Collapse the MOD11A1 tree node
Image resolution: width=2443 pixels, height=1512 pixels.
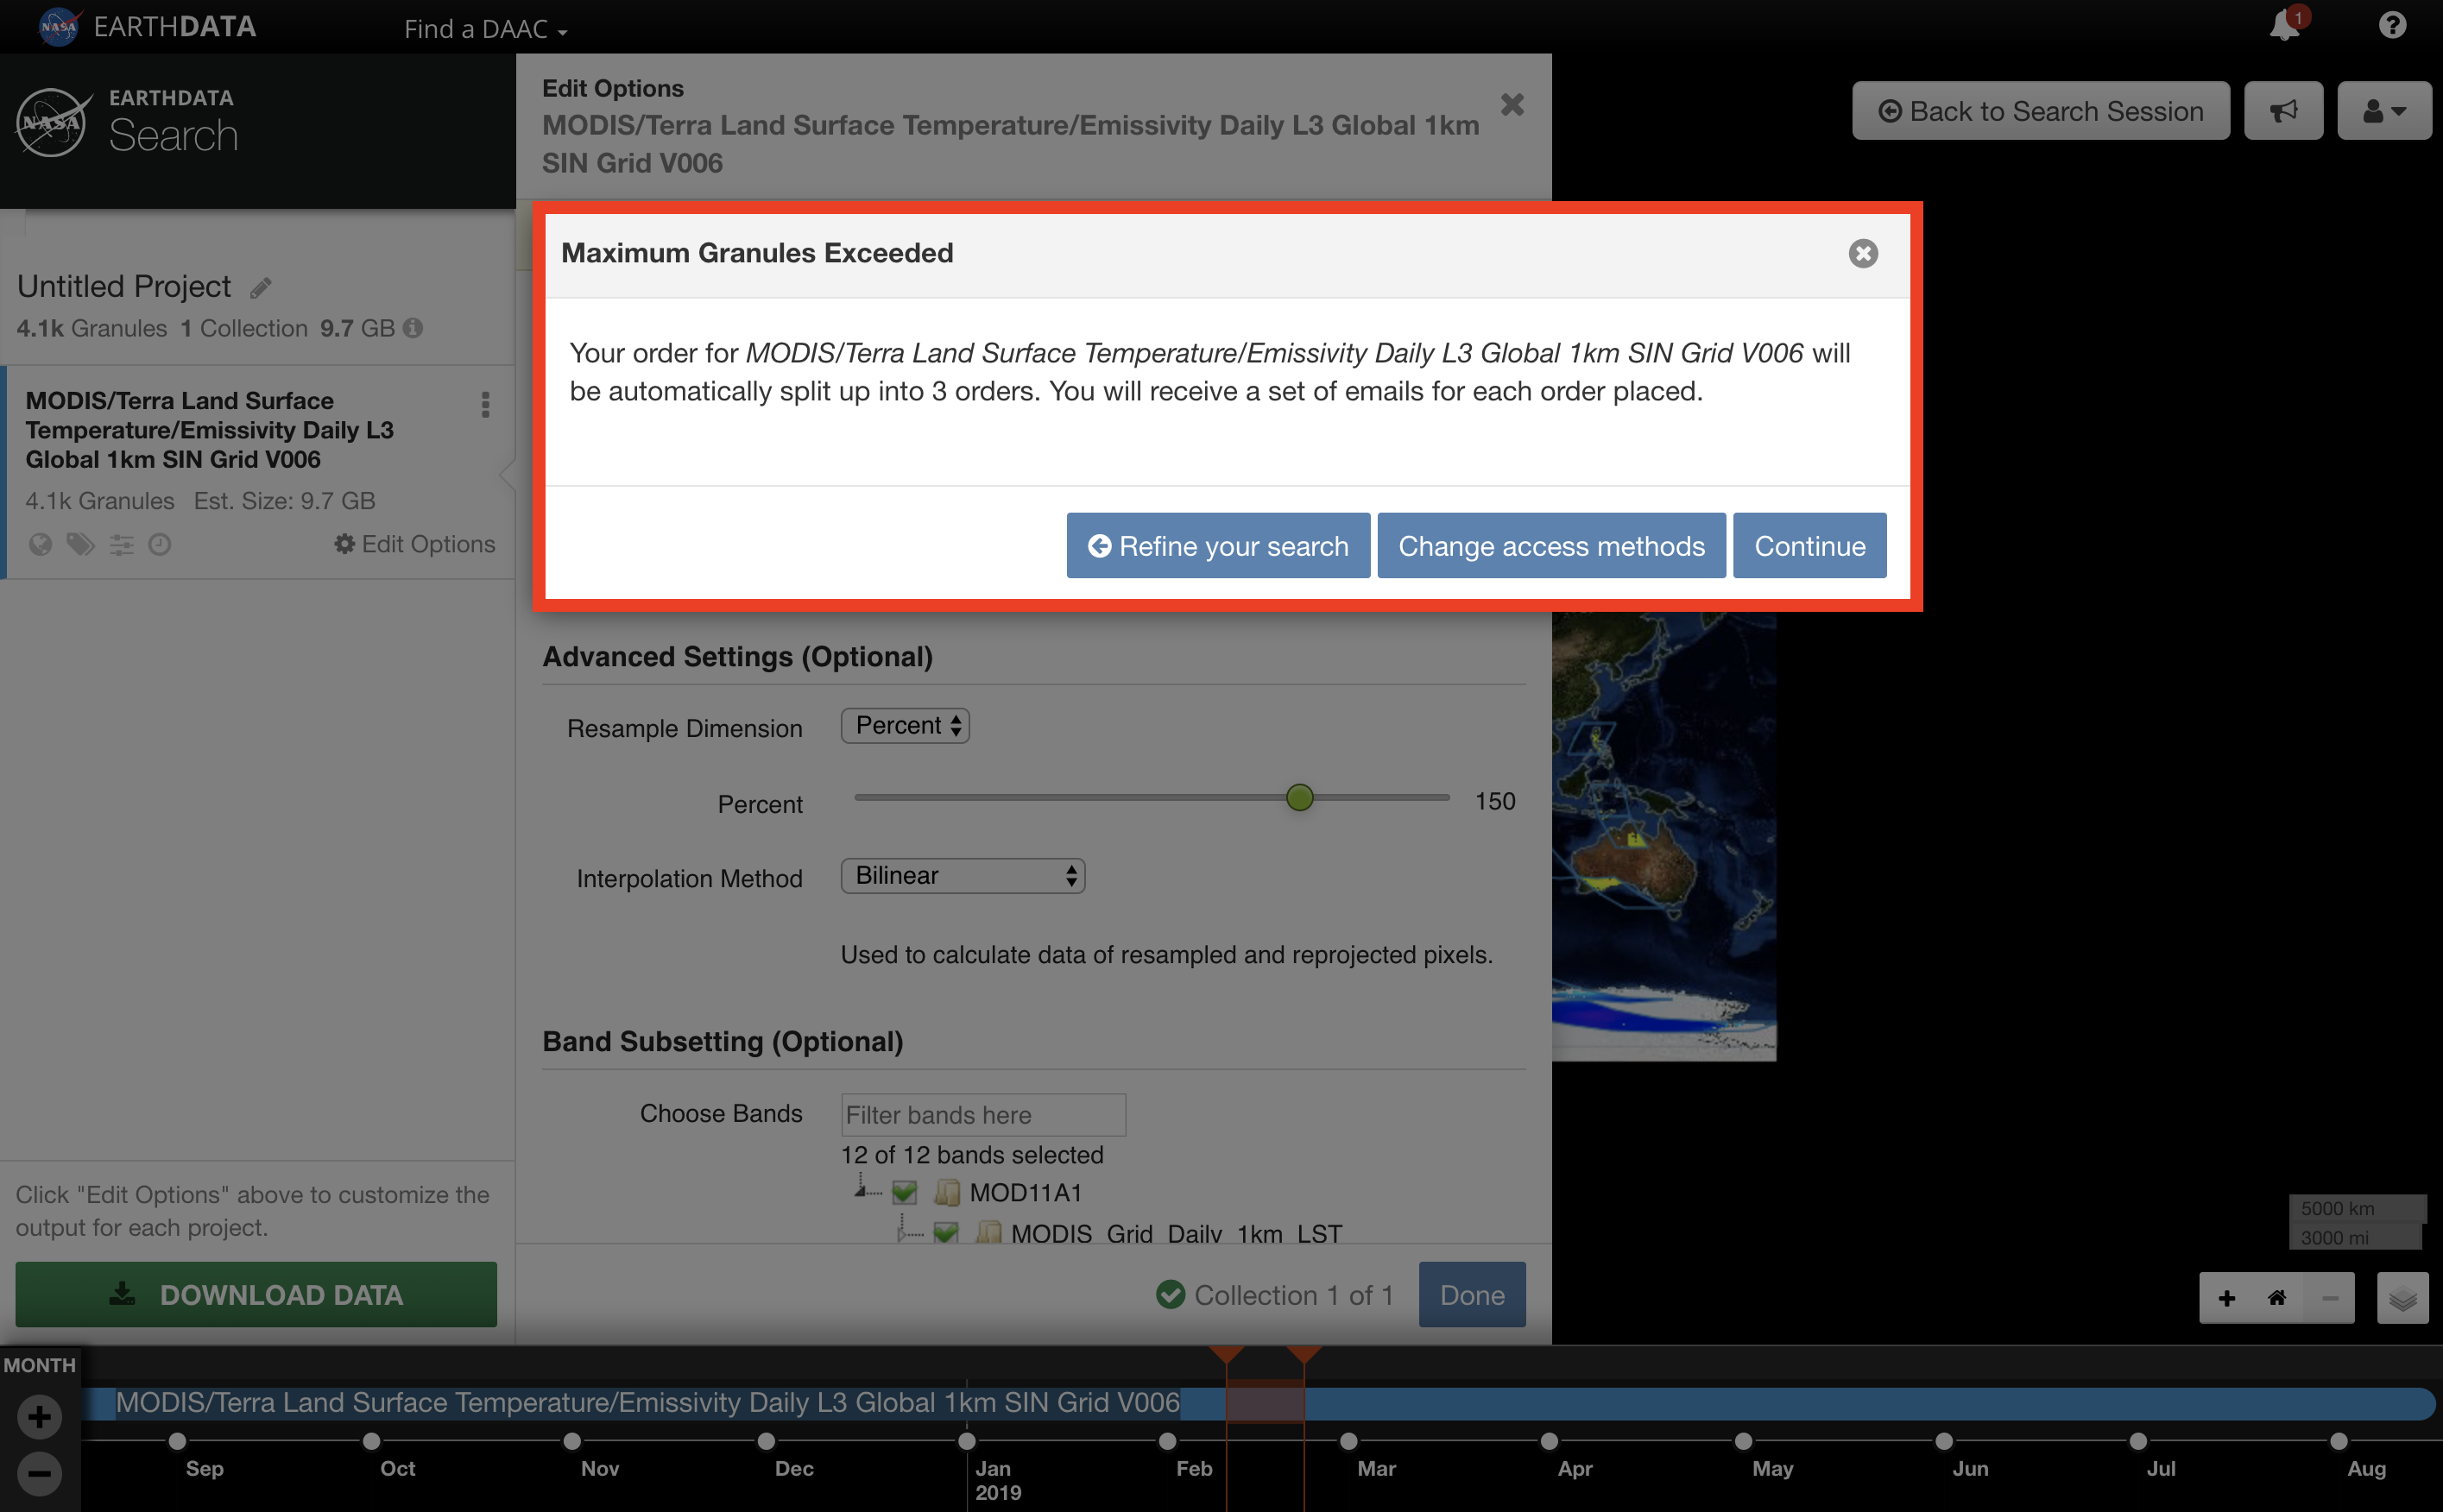pyautogui.click(x=861, y=1189)
